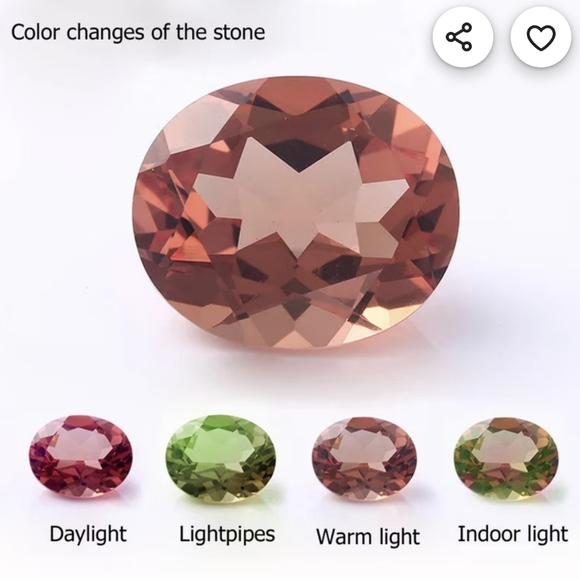580x580 pixels.
Task: Open the large oval gemstone photo
Action: click(296, 214)
